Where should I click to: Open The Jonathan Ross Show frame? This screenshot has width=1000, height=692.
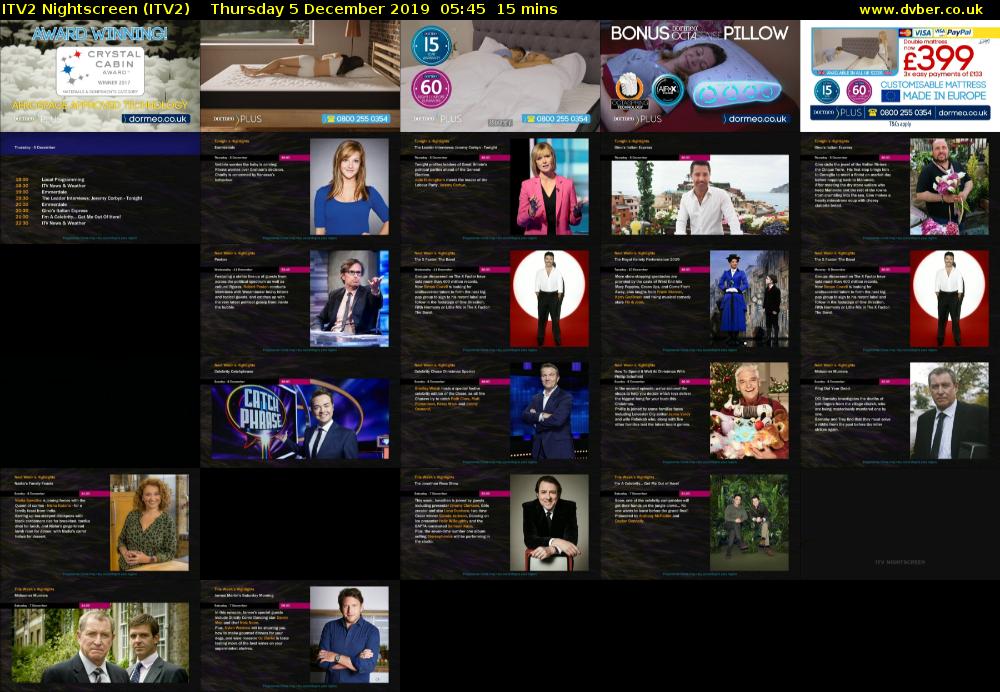coord(500,524)
